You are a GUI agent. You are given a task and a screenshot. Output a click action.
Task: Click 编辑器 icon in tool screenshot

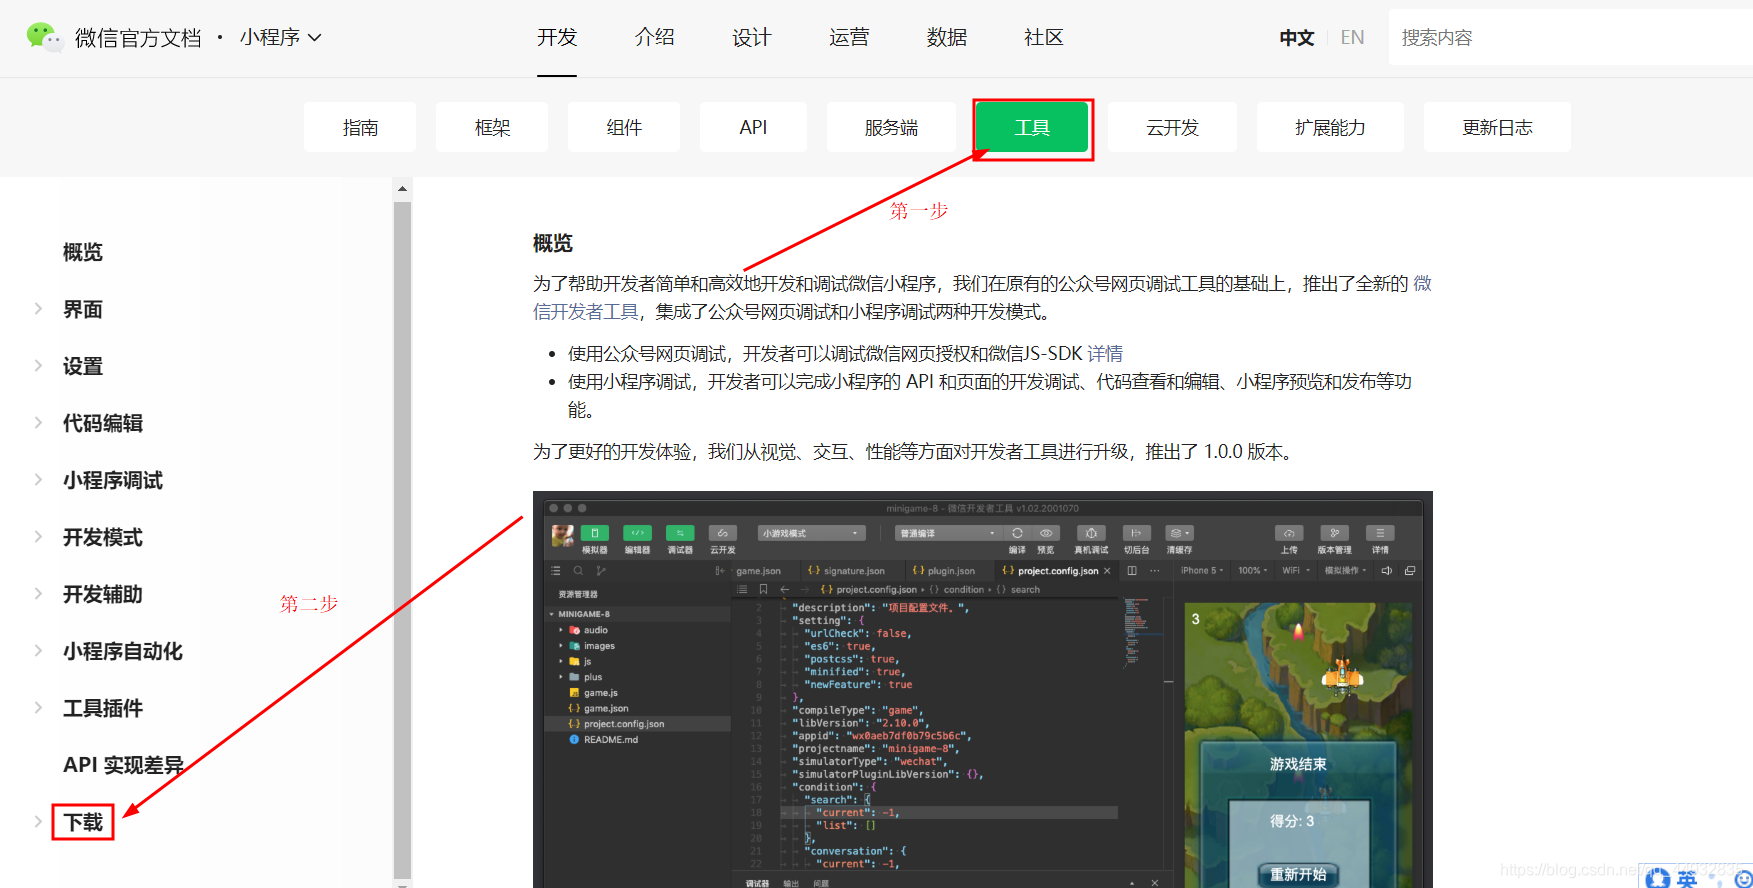[637, 533]
